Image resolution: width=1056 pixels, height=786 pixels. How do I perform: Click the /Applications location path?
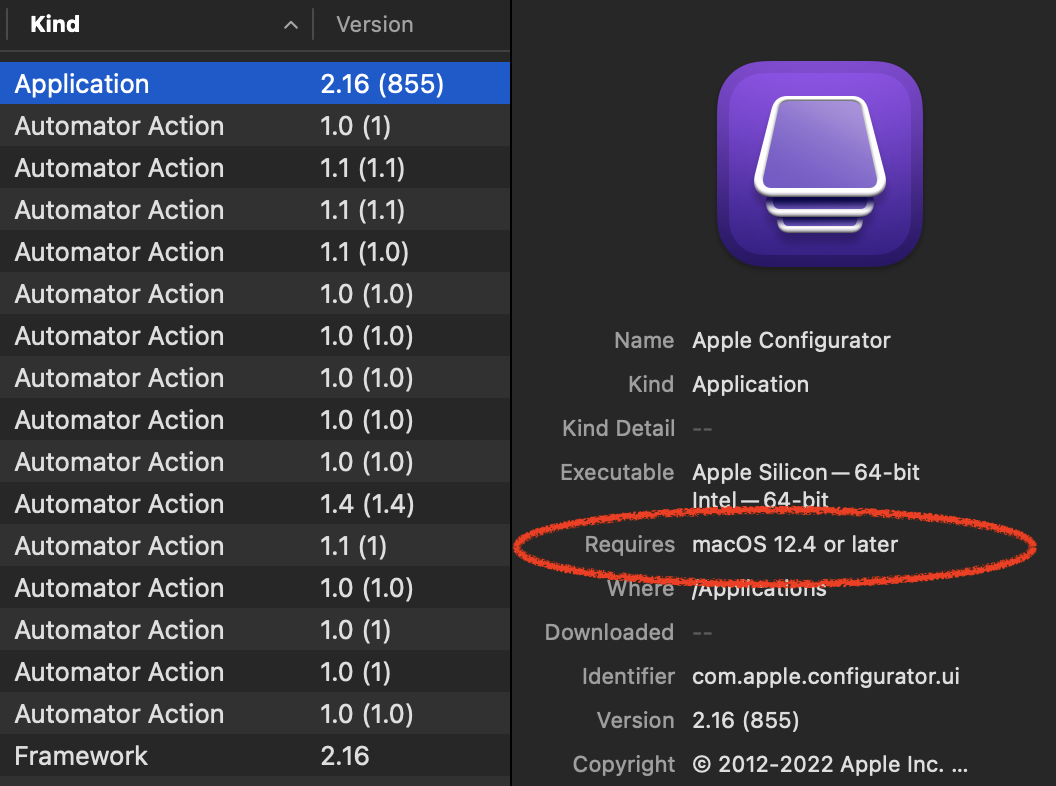point(760,589)
